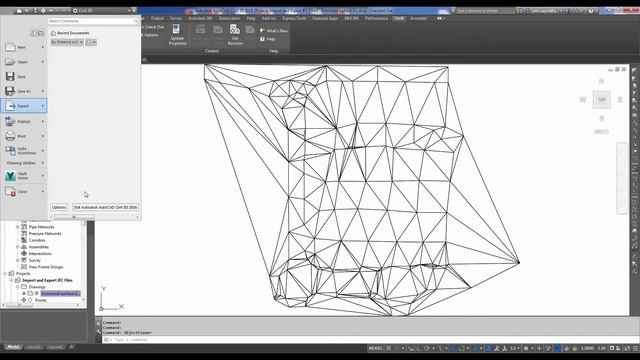
Task: Open the By Ordered List dropdown
Action: 67,42
